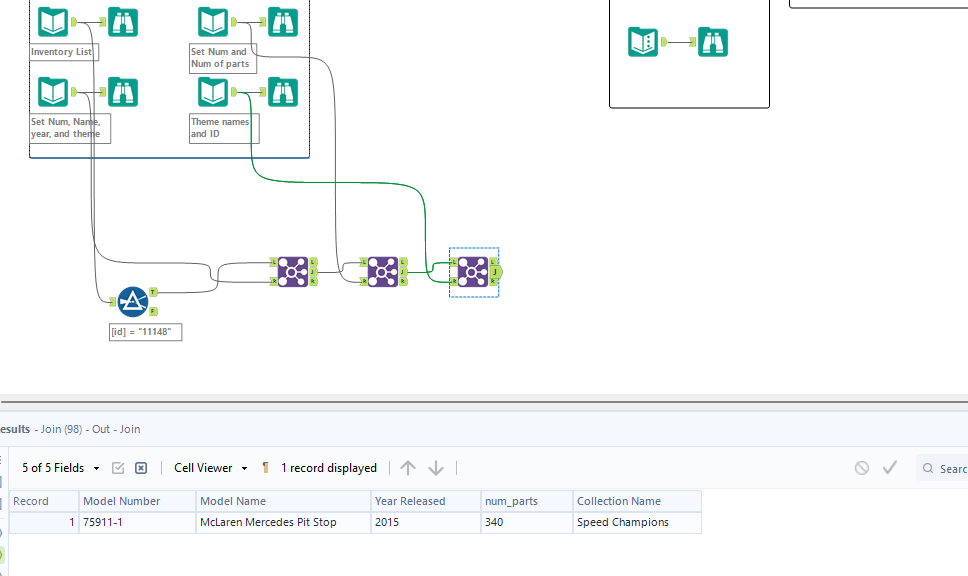Image resolution: width=968 pixels, height=576 pixels.
Task: Click the Browse tool next to Inventory List
Action: click(123, 22)
